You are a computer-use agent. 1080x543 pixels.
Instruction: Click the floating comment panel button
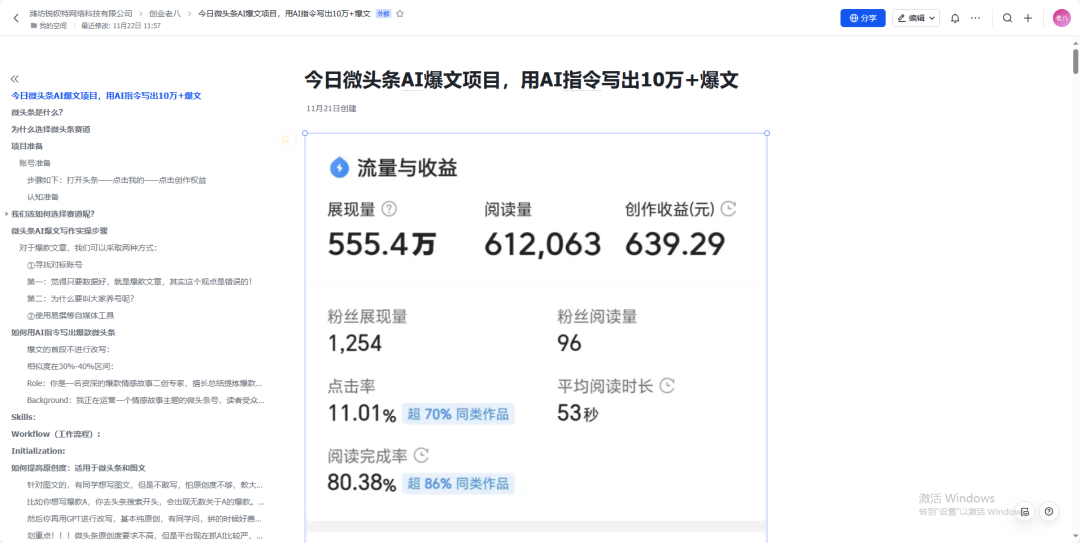[1025, 511]
